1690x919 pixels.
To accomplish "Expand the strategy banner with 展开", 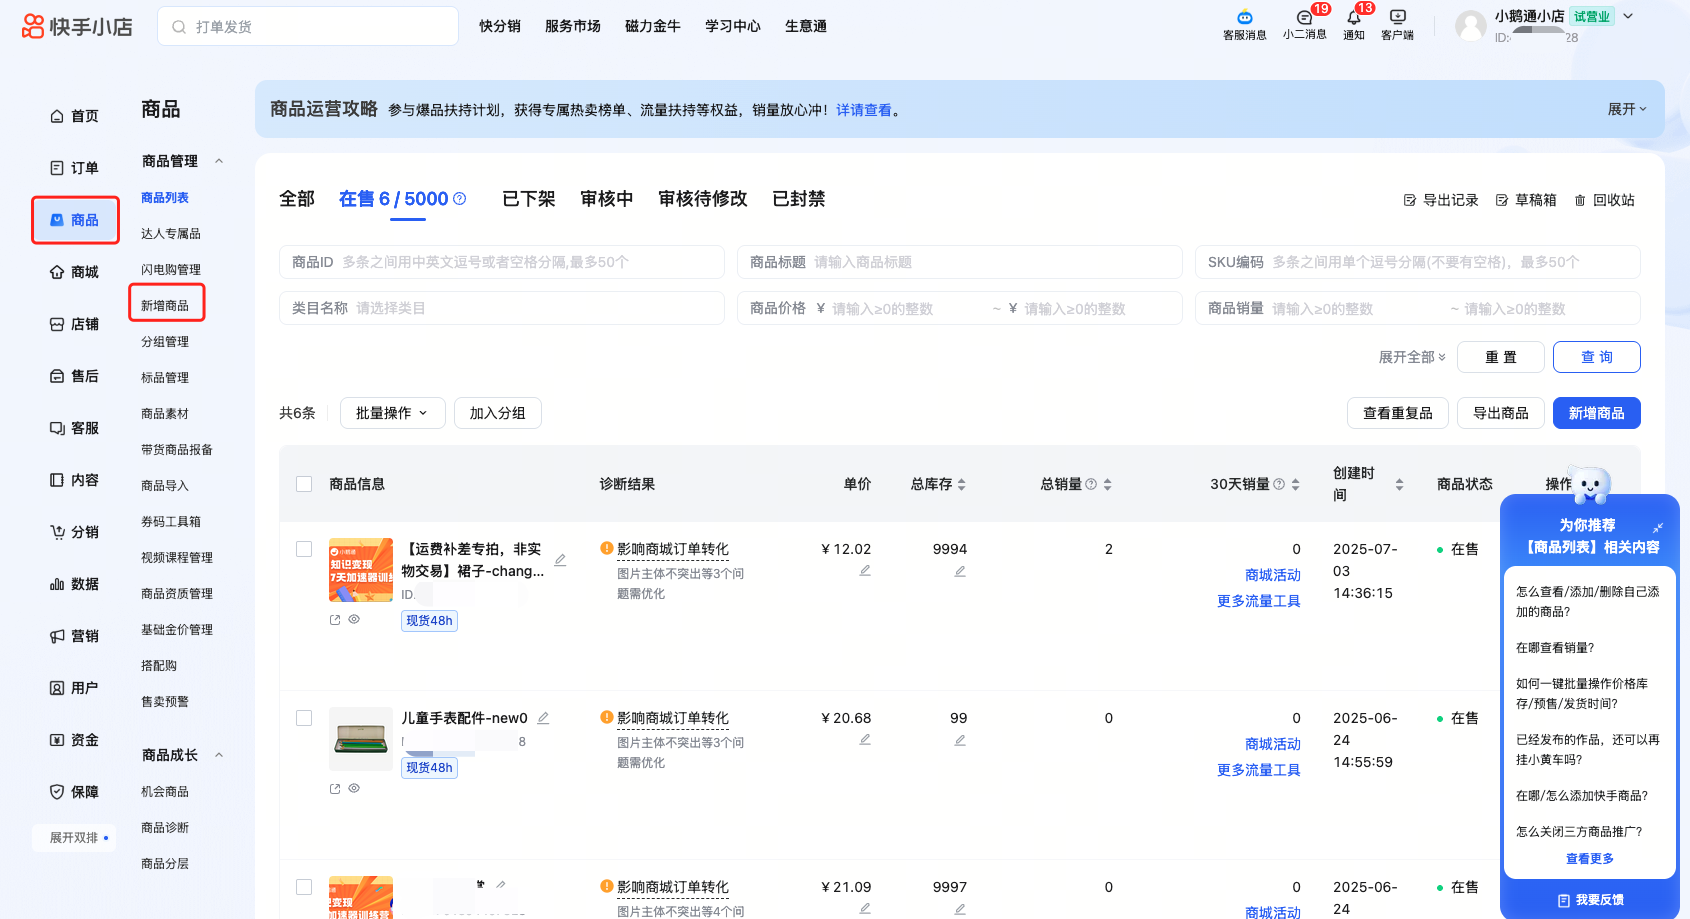I will (x=1627, y=109).
